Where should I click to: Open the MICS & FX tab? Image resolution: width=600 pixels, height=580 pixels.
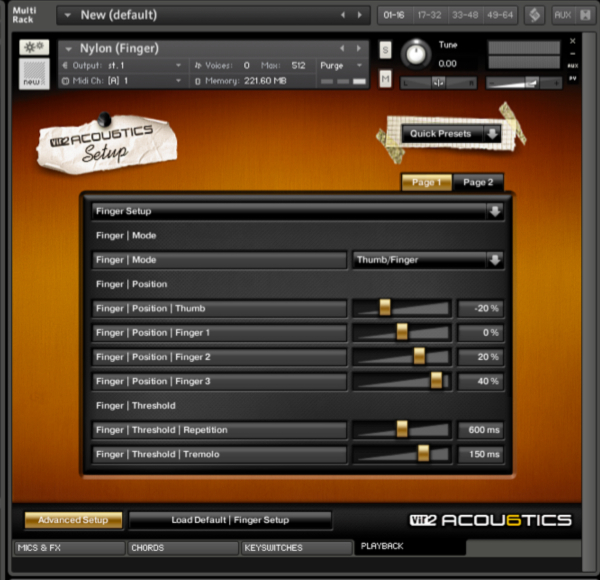tap(69, 548)
